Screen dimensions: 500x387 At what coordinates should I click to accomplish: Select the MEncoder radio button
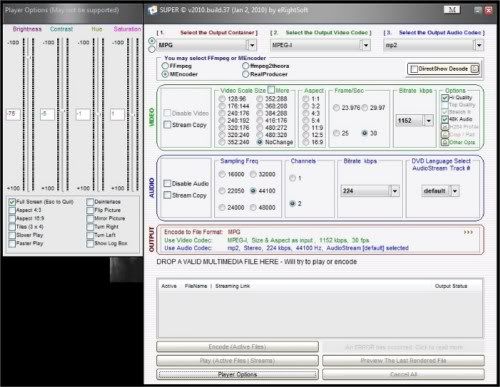pos(165,74)
